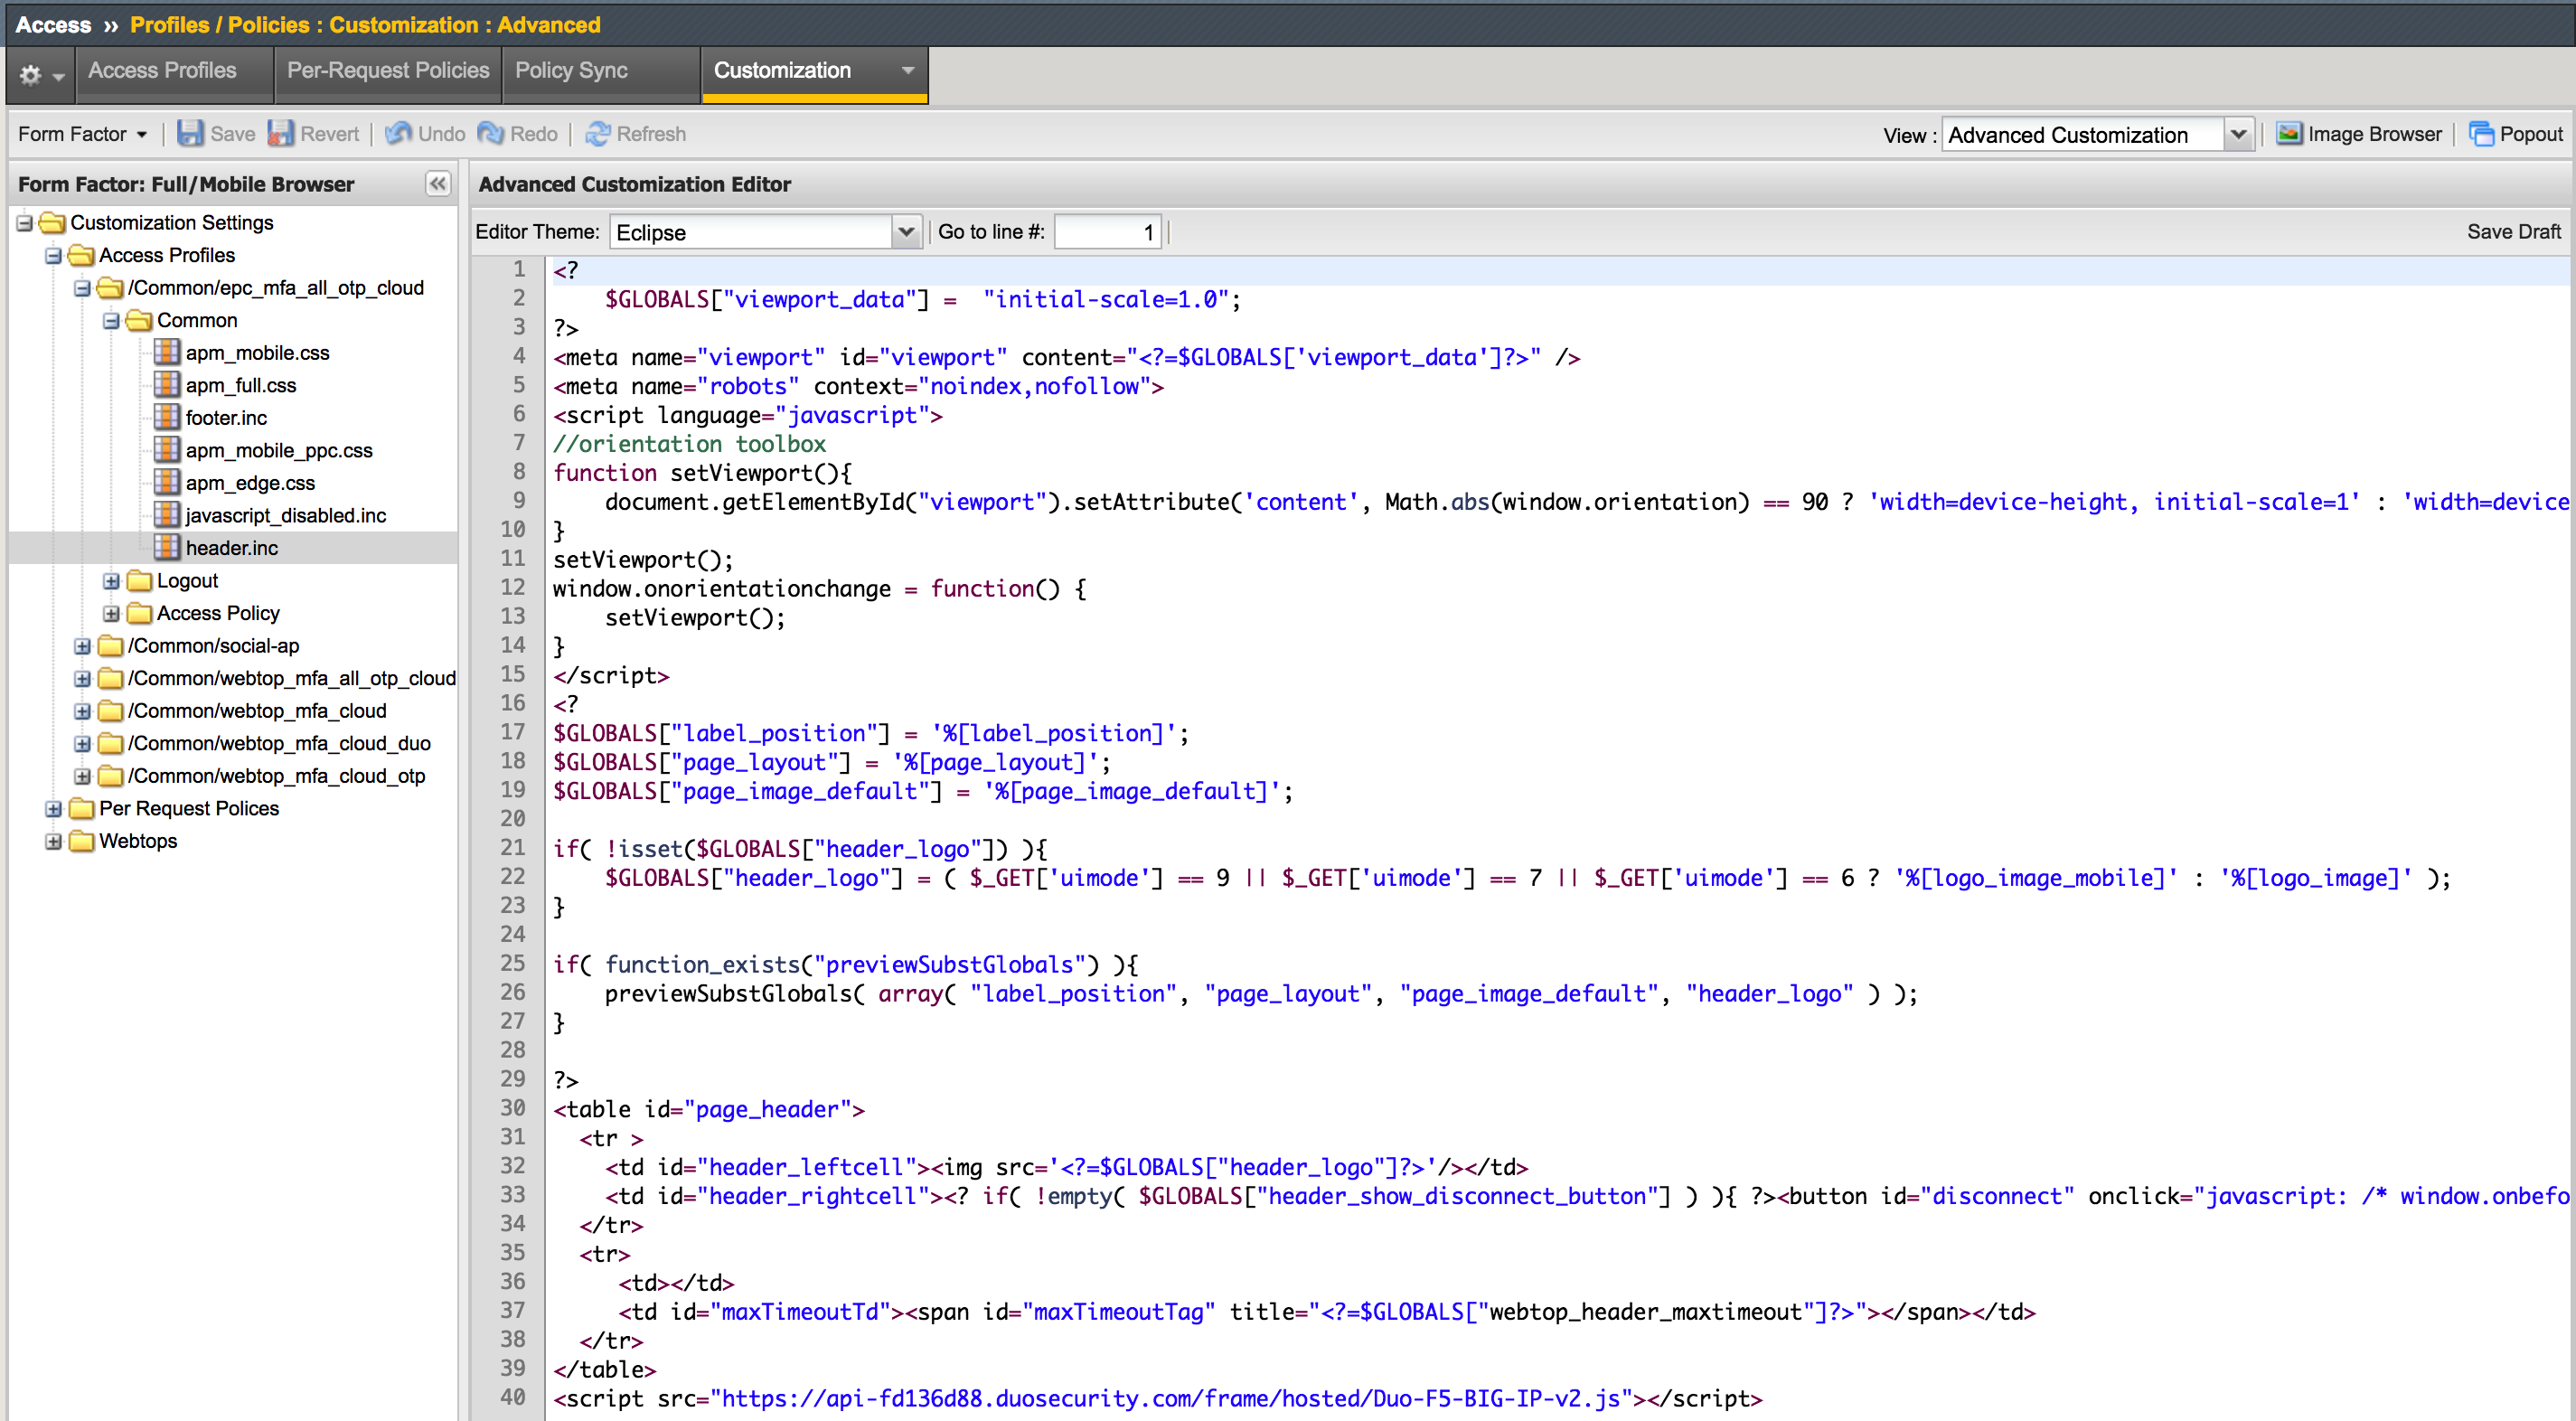
Task: Click the Popout text label
Action: [x=2531, y=134]
